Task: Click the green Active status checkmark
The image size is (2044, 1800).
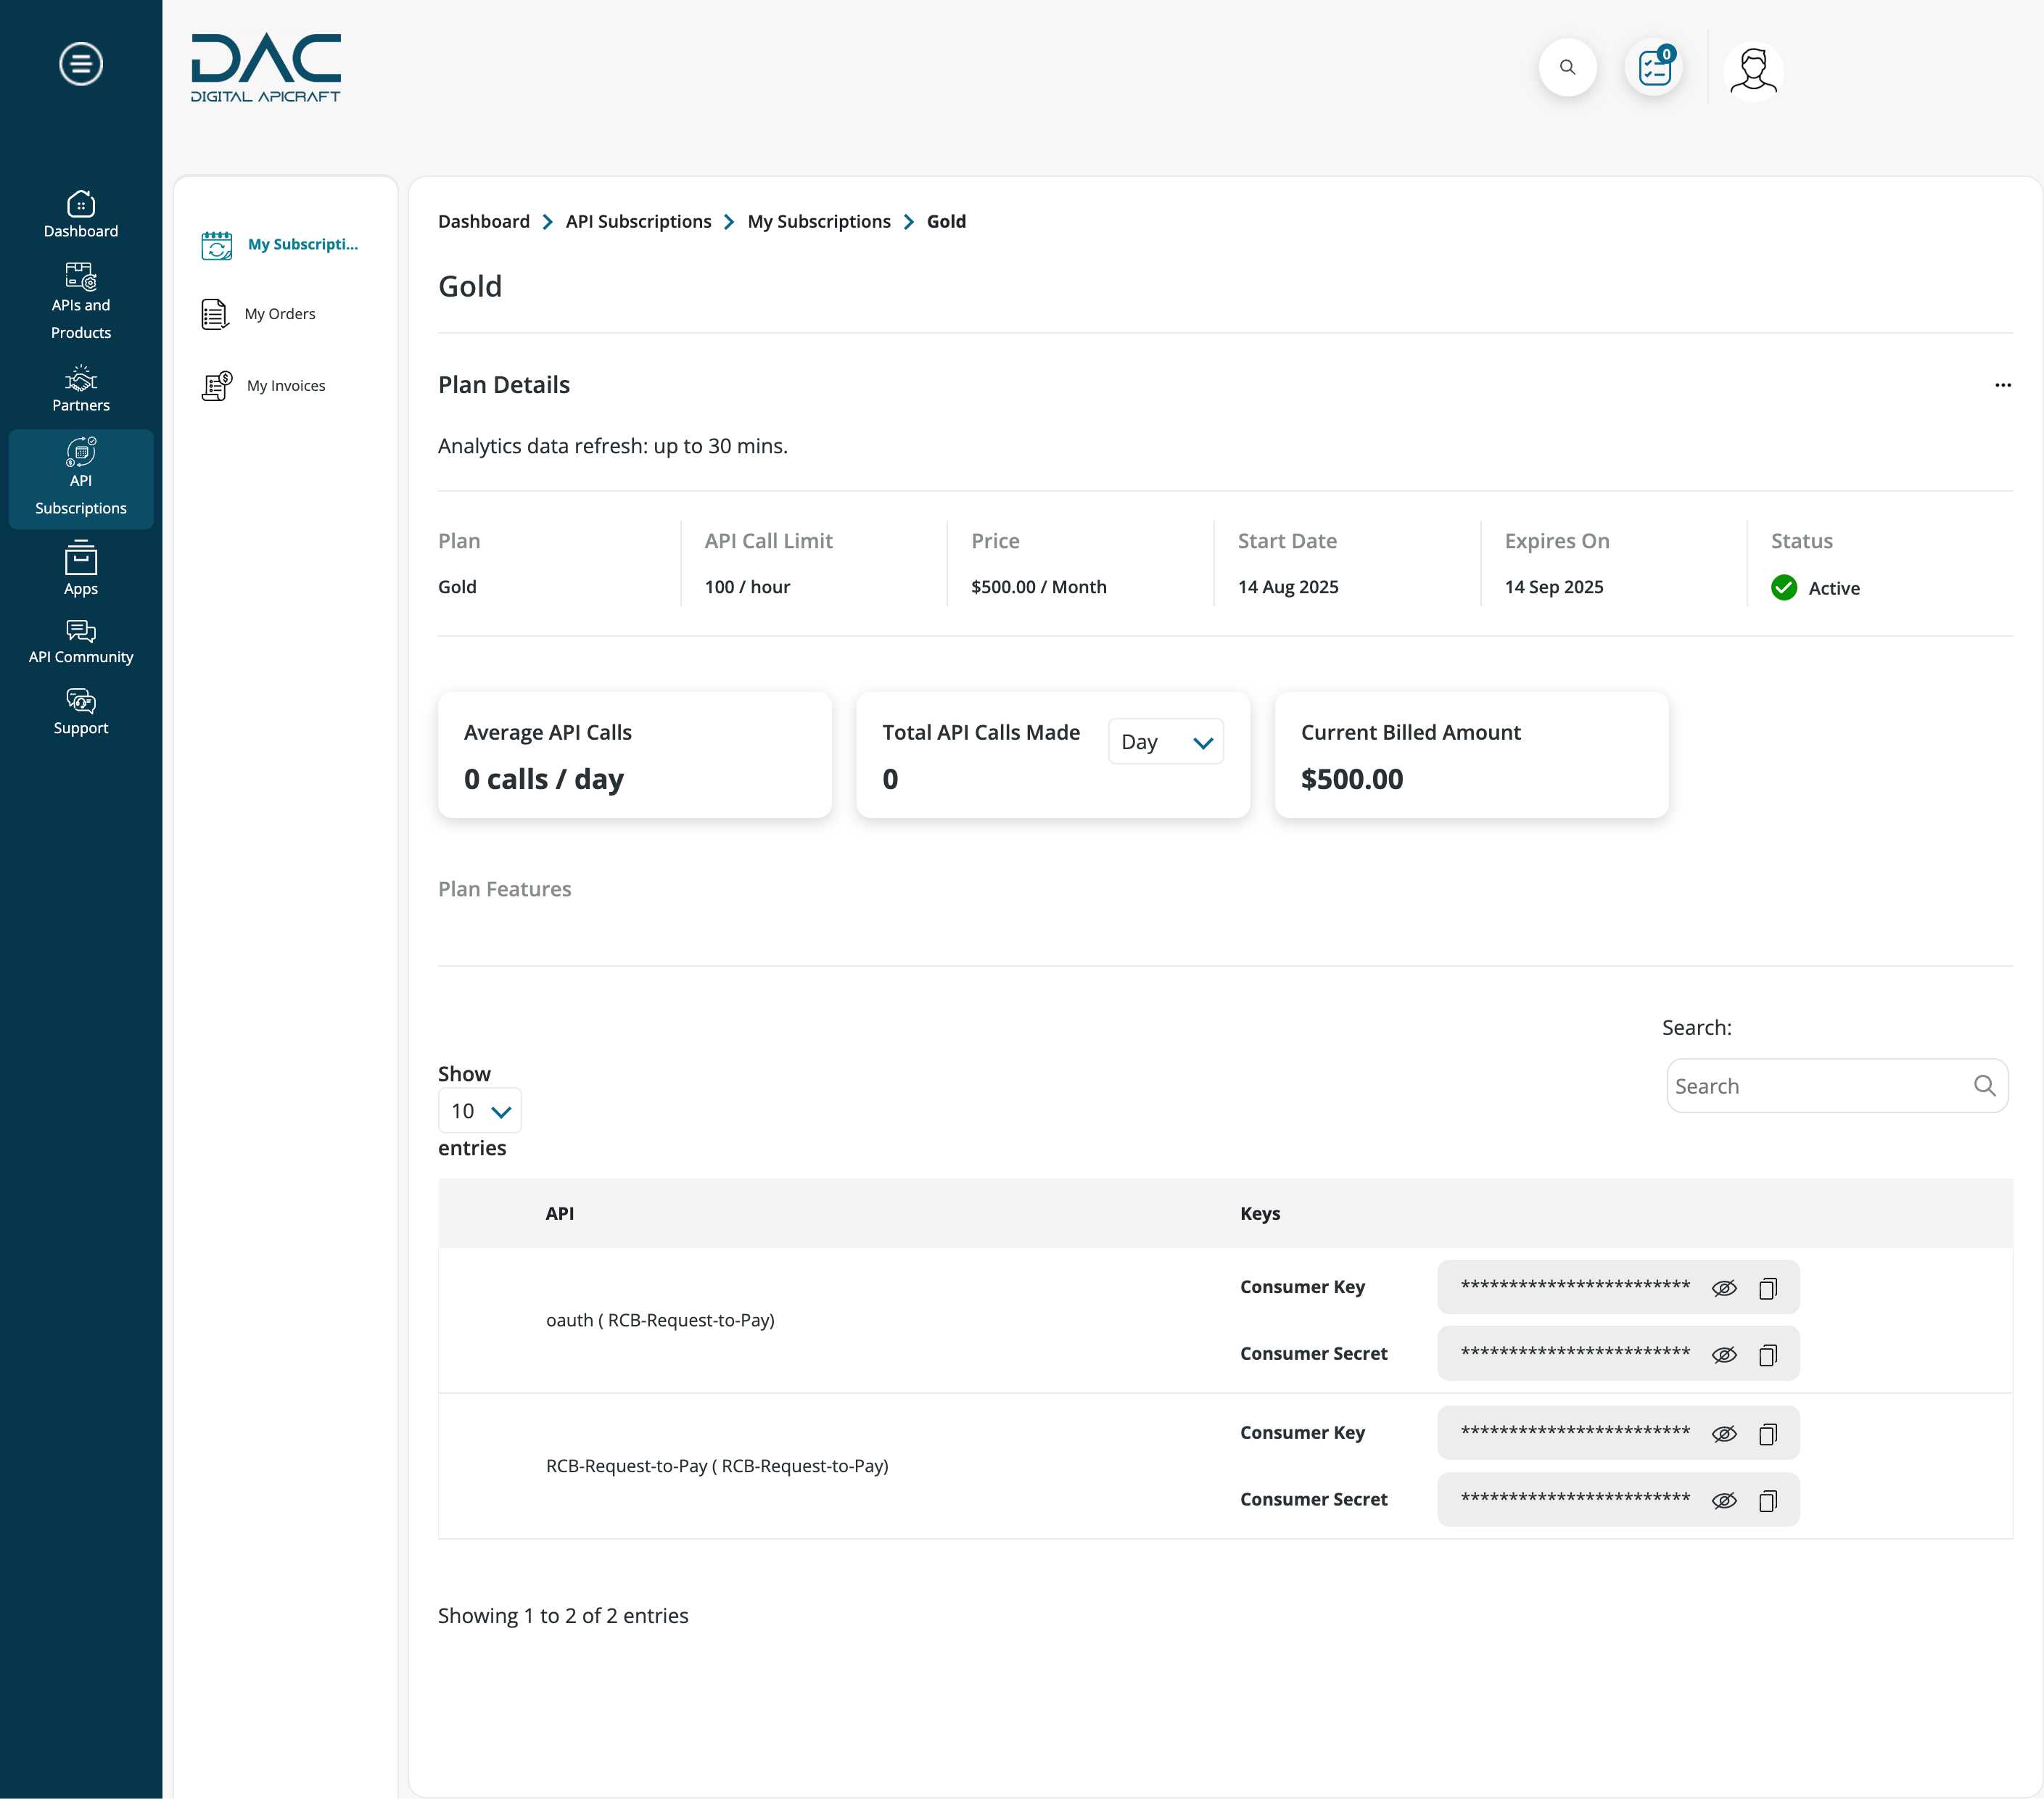Action: point(1784,588)
